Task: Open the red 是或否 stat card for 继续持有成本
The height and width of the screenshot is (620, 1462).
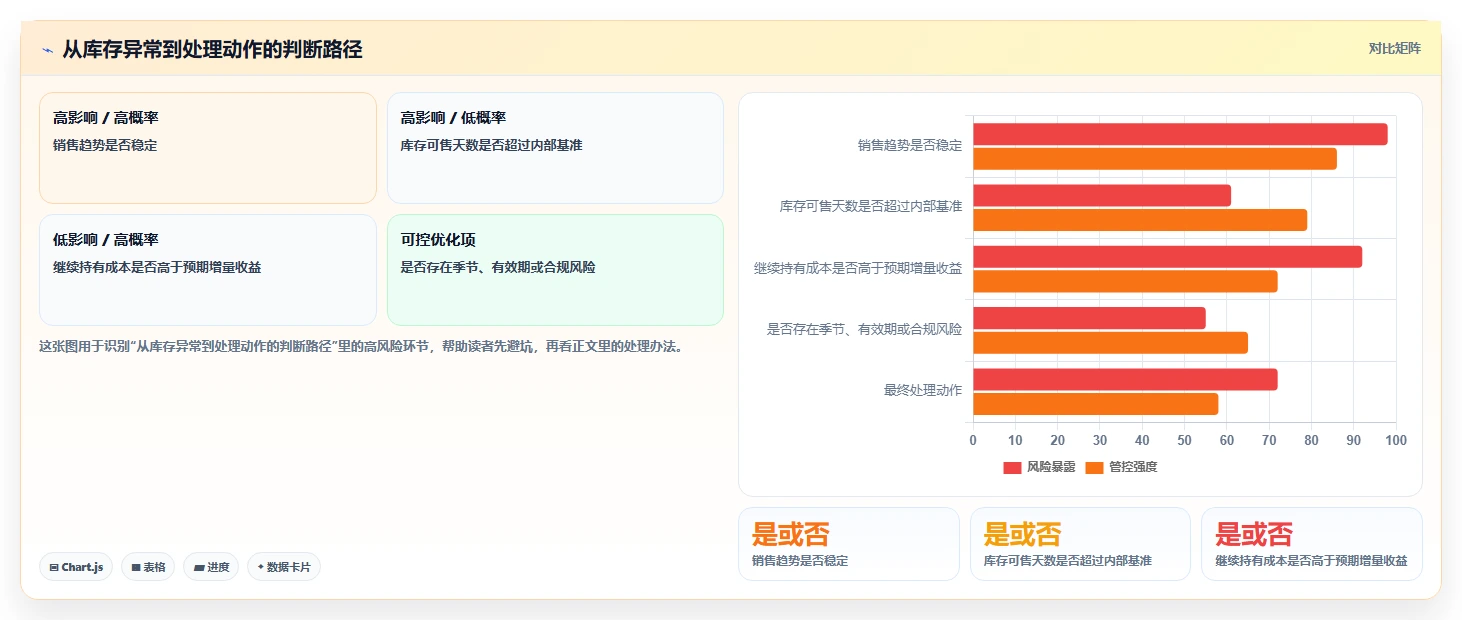Action: tap(1312, 544)
